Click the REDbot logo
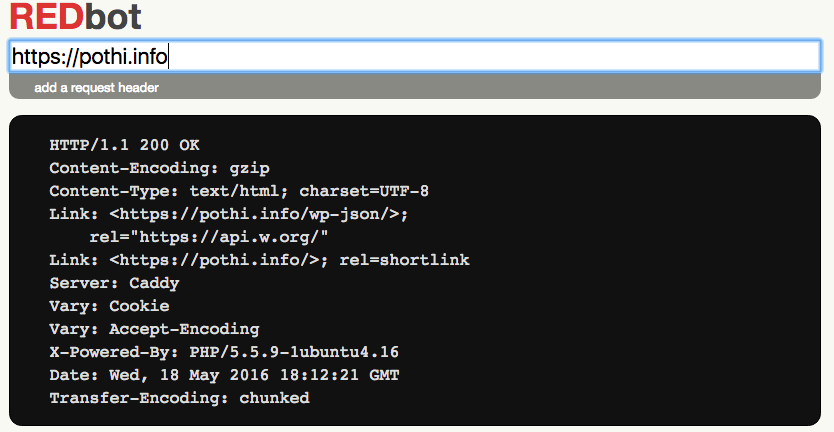The image size is (834, 432). (x=76, y=16)
